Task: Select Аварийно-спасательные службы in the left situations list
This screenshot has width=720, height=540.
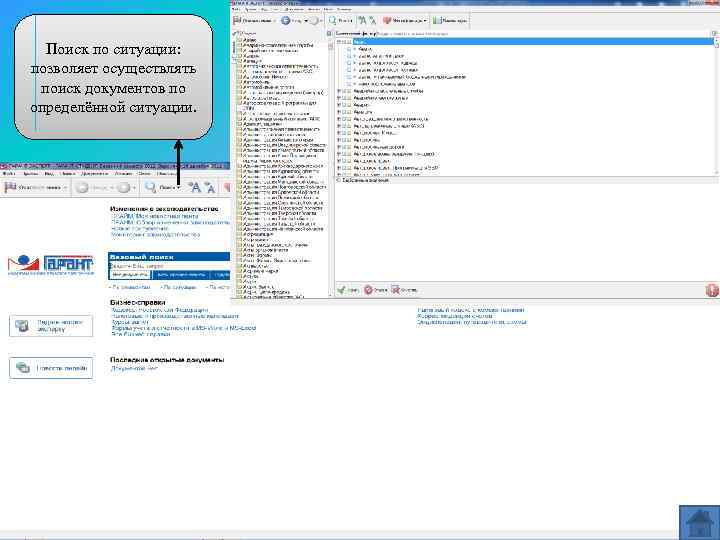Action: coord(278,45)
